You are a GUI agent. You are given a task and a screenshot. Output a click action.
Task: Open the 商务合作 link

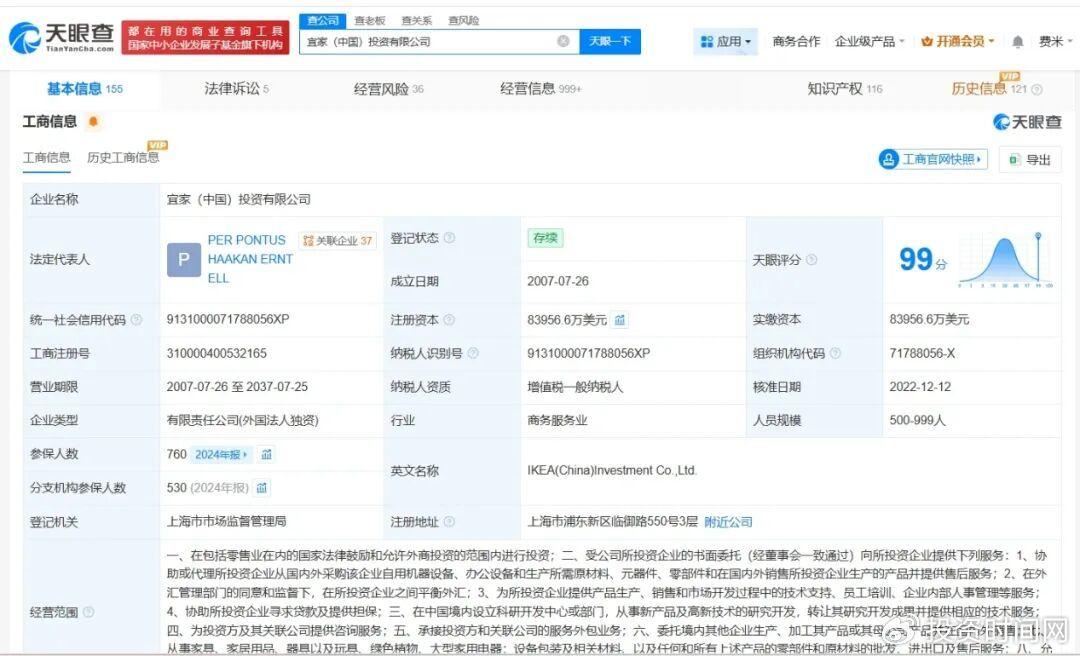click(796, 42)
